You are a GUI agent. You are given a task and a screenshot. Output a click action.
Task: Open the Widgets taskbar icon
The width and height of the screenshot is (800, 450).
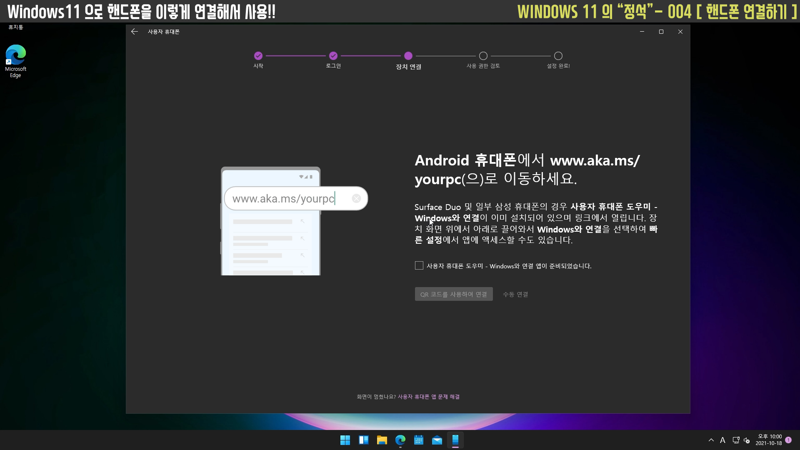(x=363, y=440)
